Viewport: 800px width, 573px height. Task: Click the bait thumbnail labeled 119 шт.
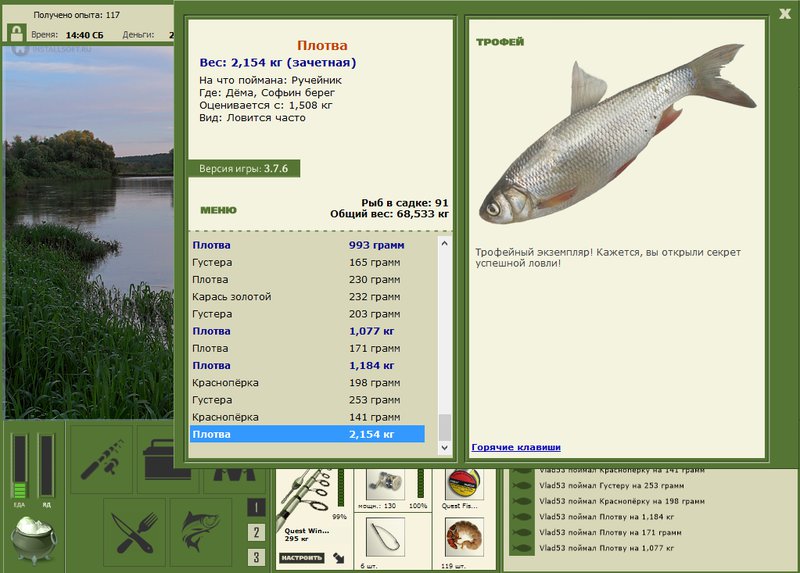(464, 537)
